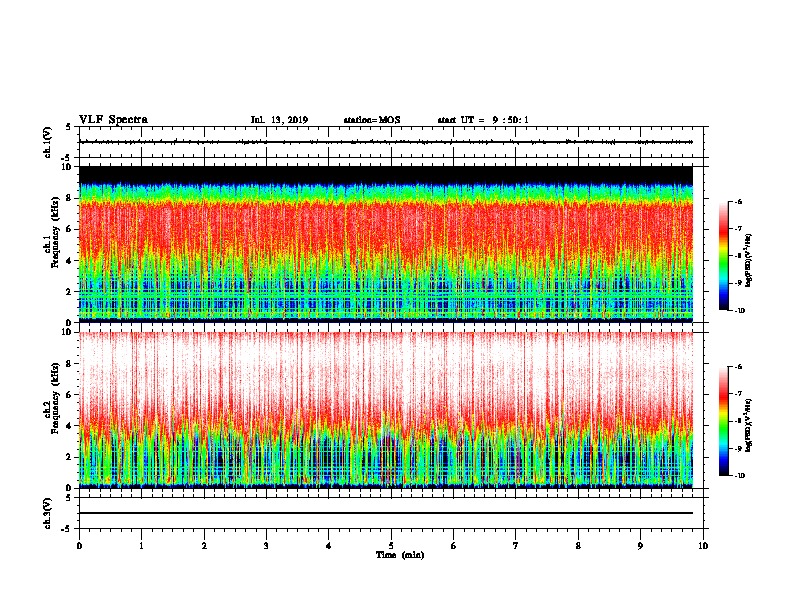Click the 5 tick label on the Time axis
Screen dimensions: 792x612
tap(391, 546)
